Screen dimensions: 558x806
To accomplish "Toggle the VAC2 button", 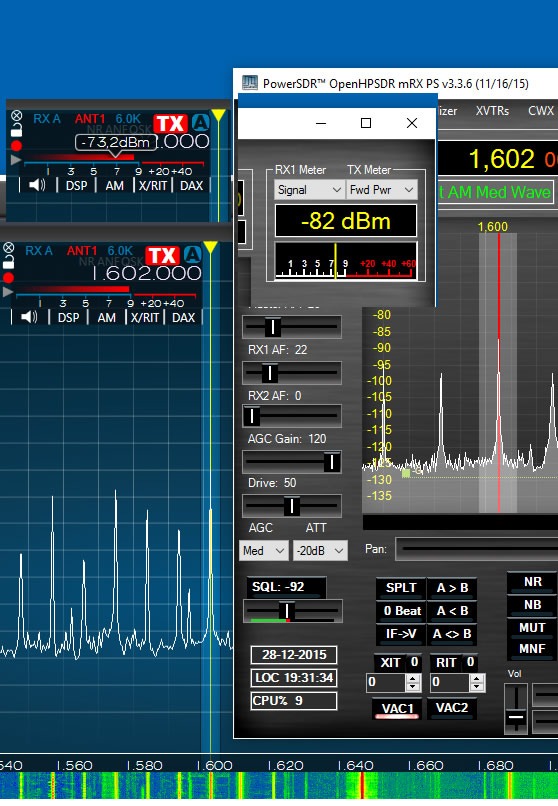I will click(452, 708).
